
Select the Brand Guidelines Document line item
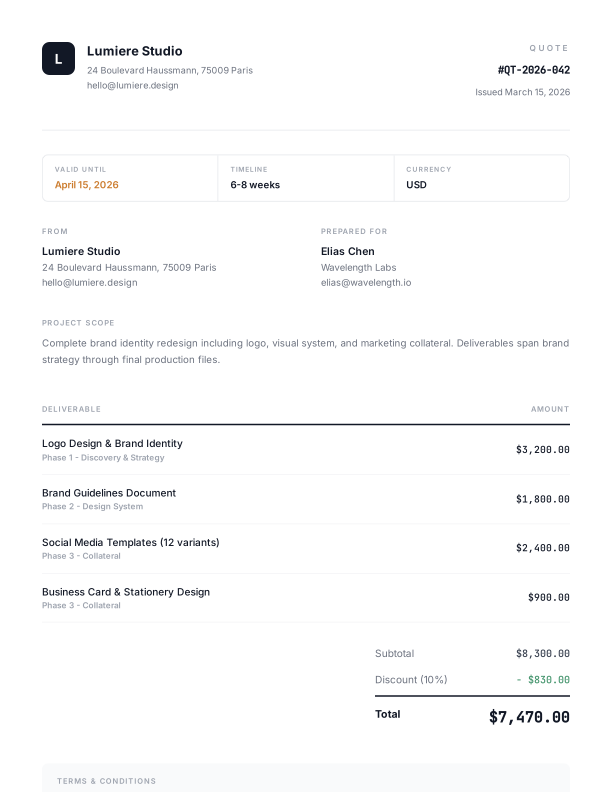click(109, 493)
